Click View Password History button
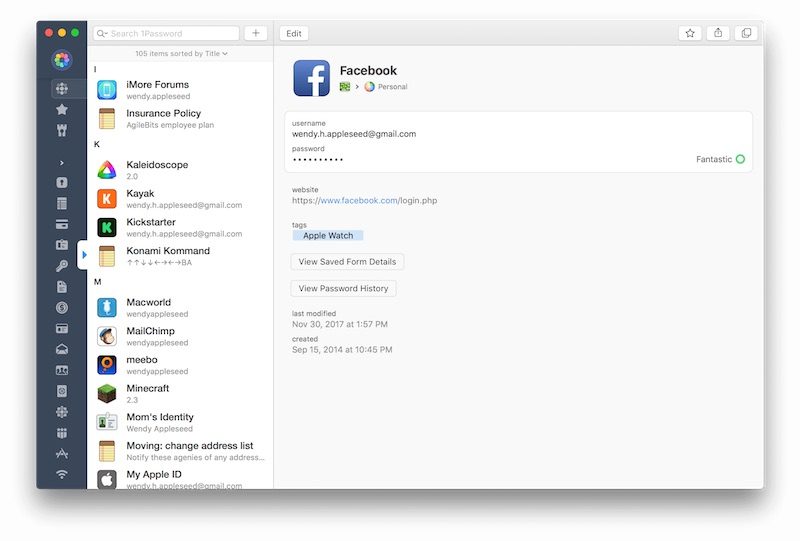This screenshot has height=541, width=800. point(343,288)
